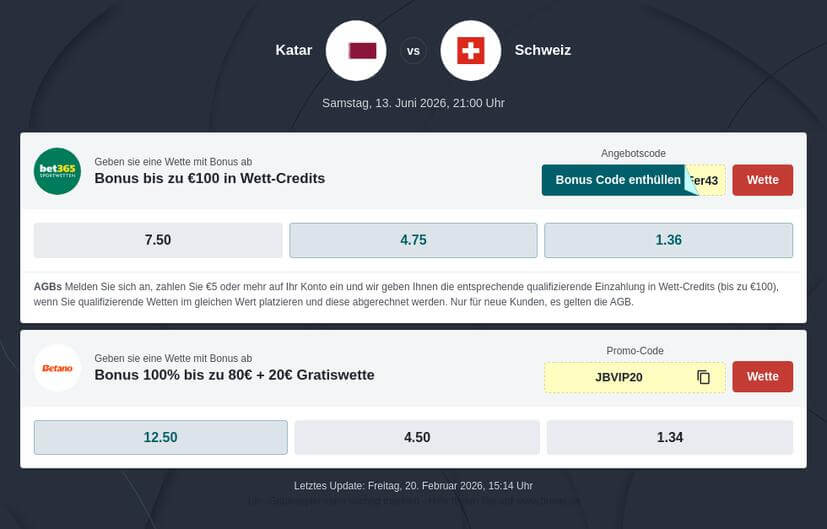
Task: Copy the JBVIP20 promo code icon
Action: tap(703, 377)
